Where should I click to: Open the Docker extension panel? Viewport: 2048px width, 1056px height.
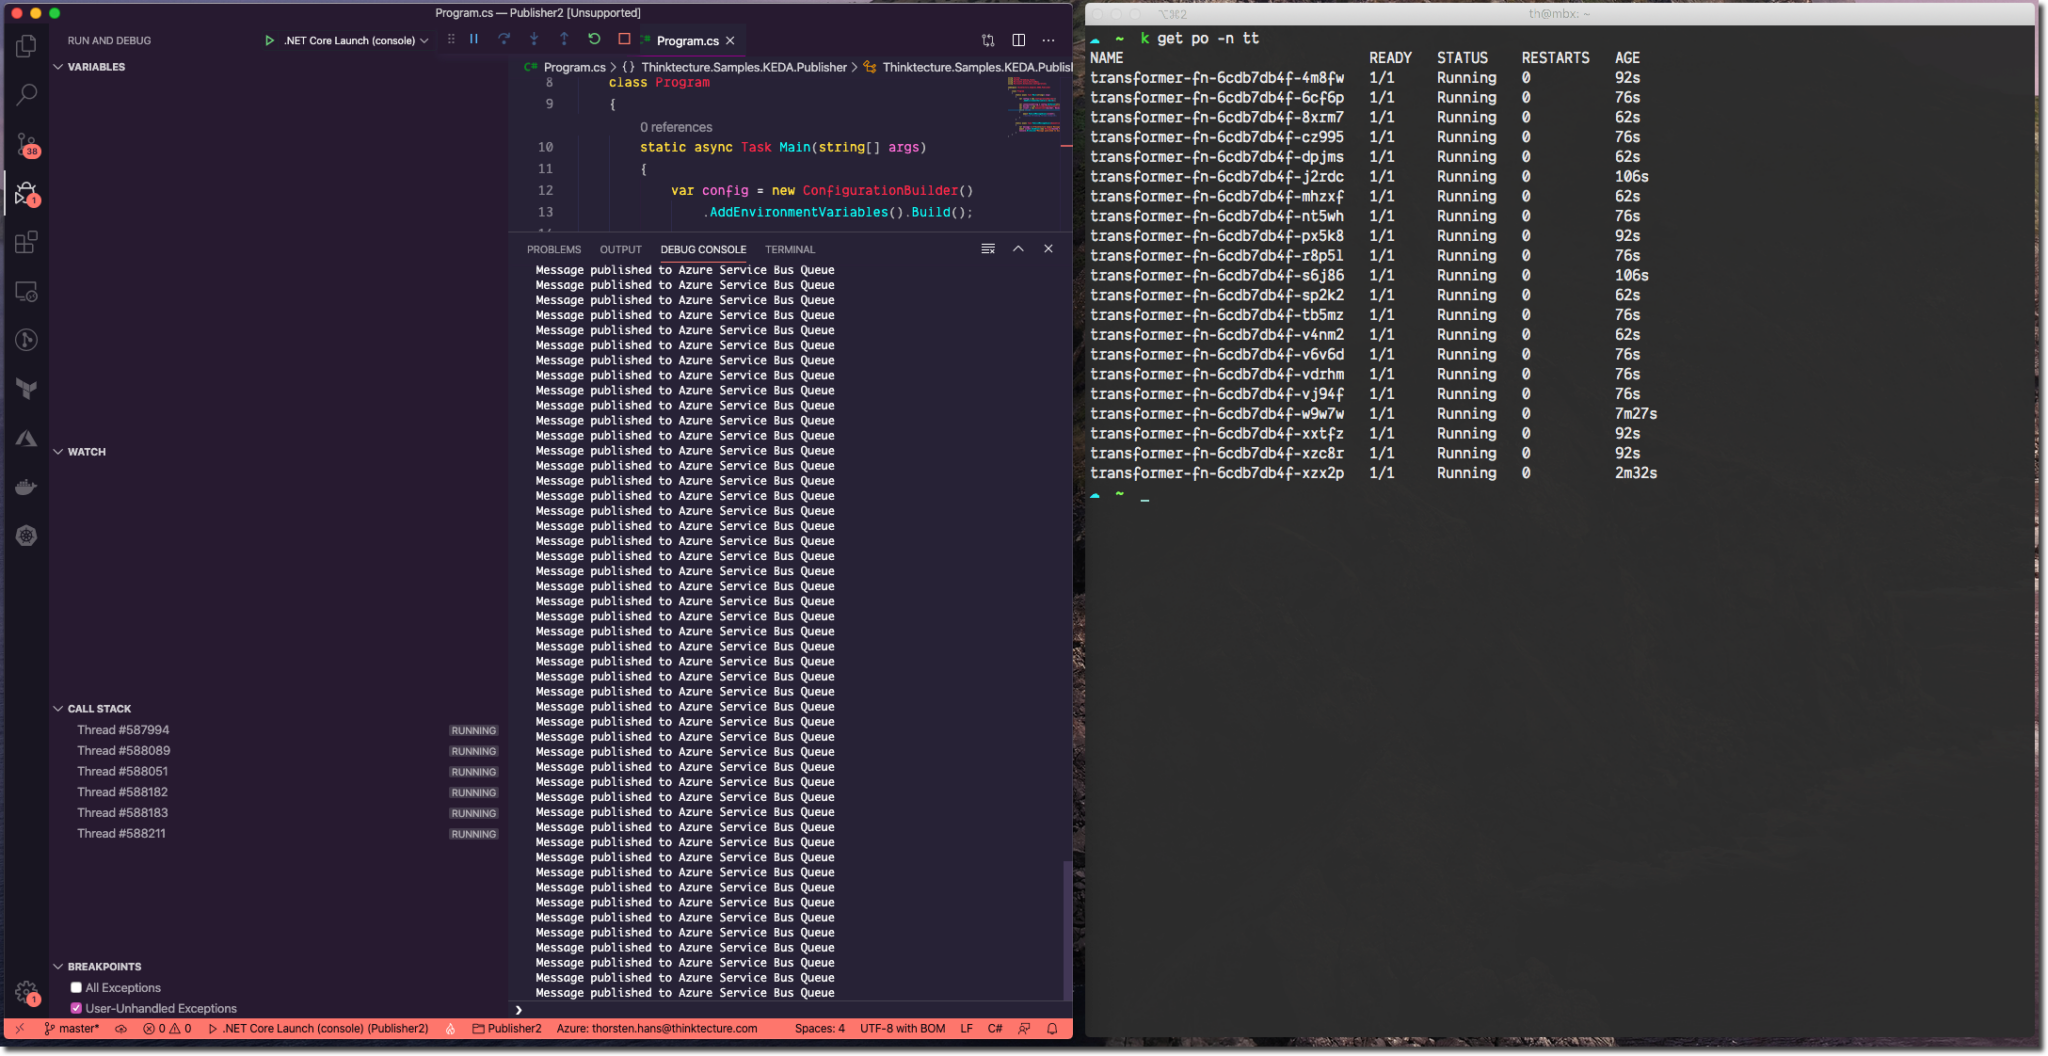pos(26,487)
